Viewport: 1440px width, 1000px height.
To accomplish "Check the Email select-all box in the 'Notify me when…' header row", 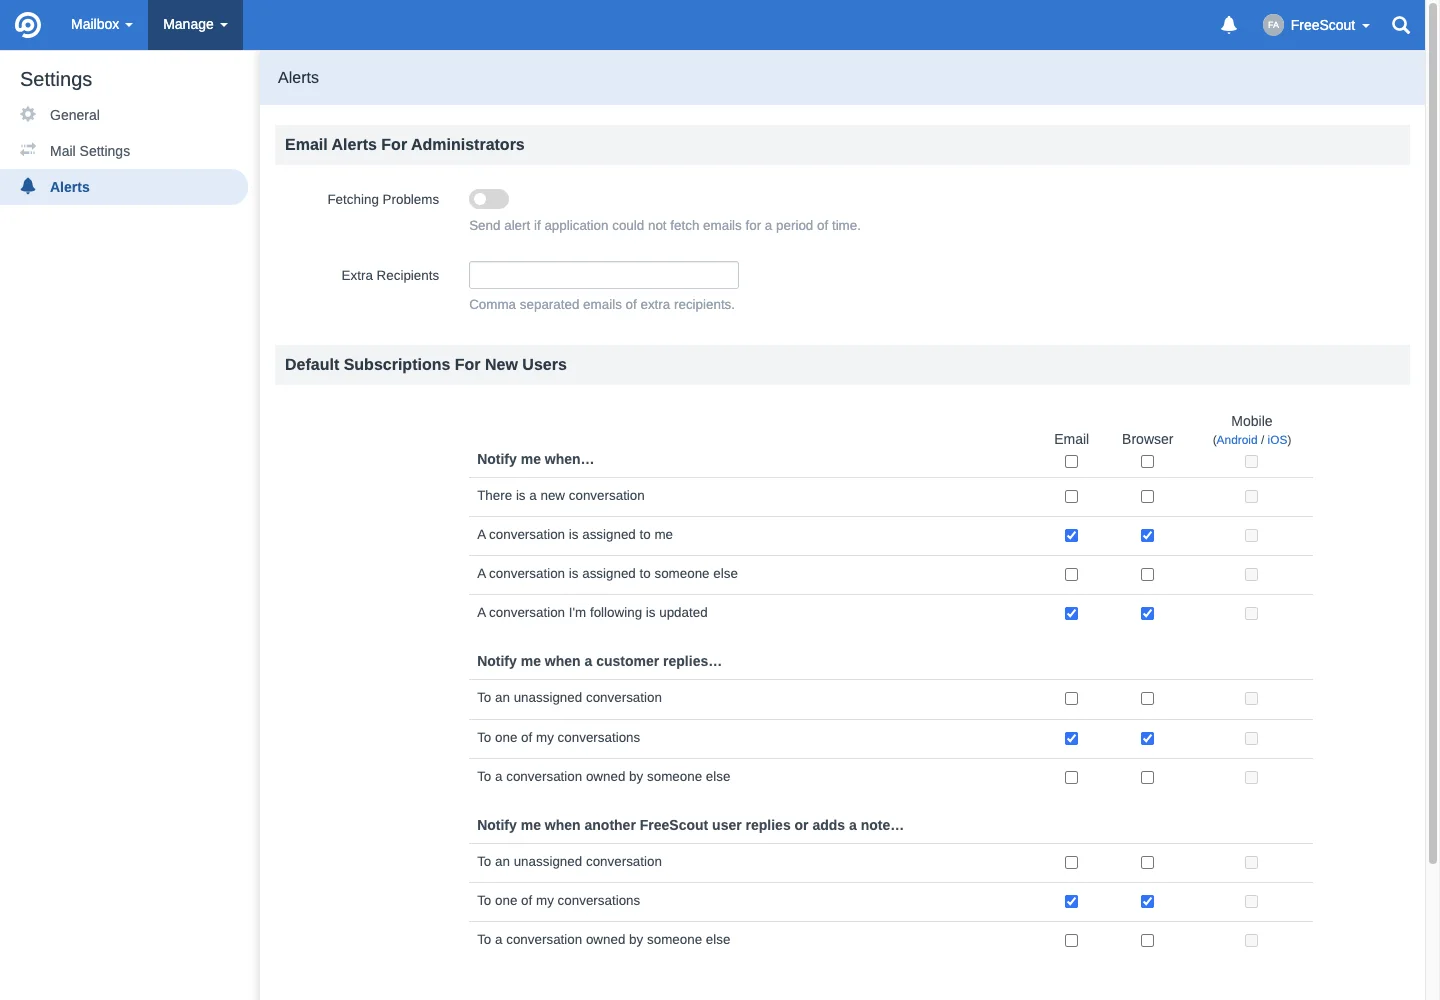I will (1071, 462).
